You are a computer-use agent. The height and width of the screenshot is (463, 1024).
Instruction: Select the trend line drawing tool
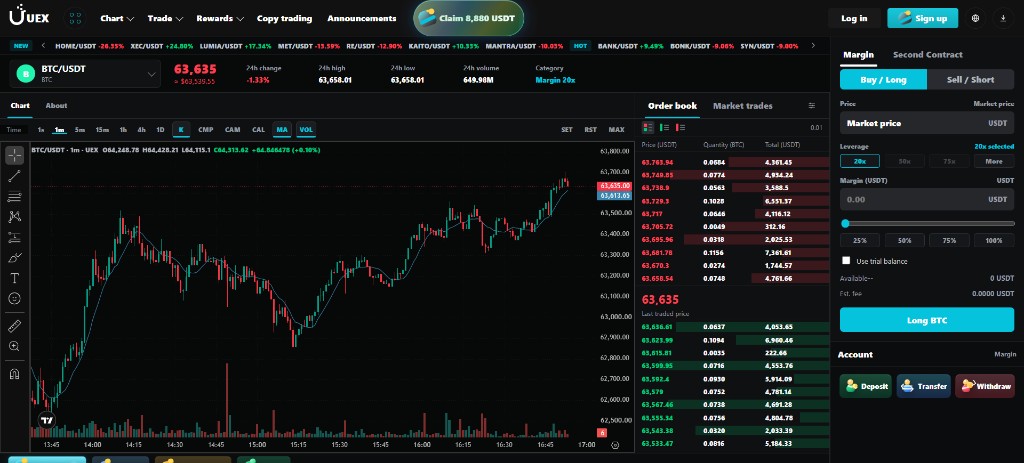click(x=14, y=176)
